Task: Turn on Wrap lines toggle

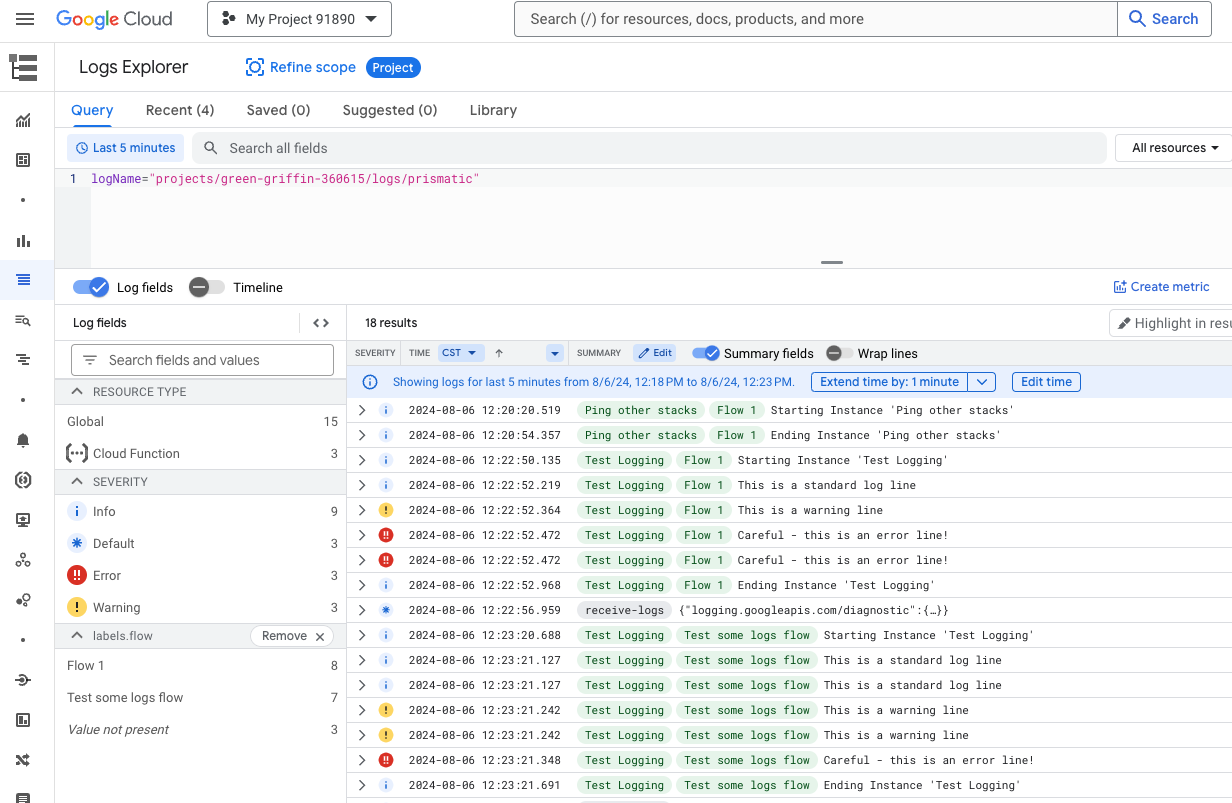Action: pos(839,353)
